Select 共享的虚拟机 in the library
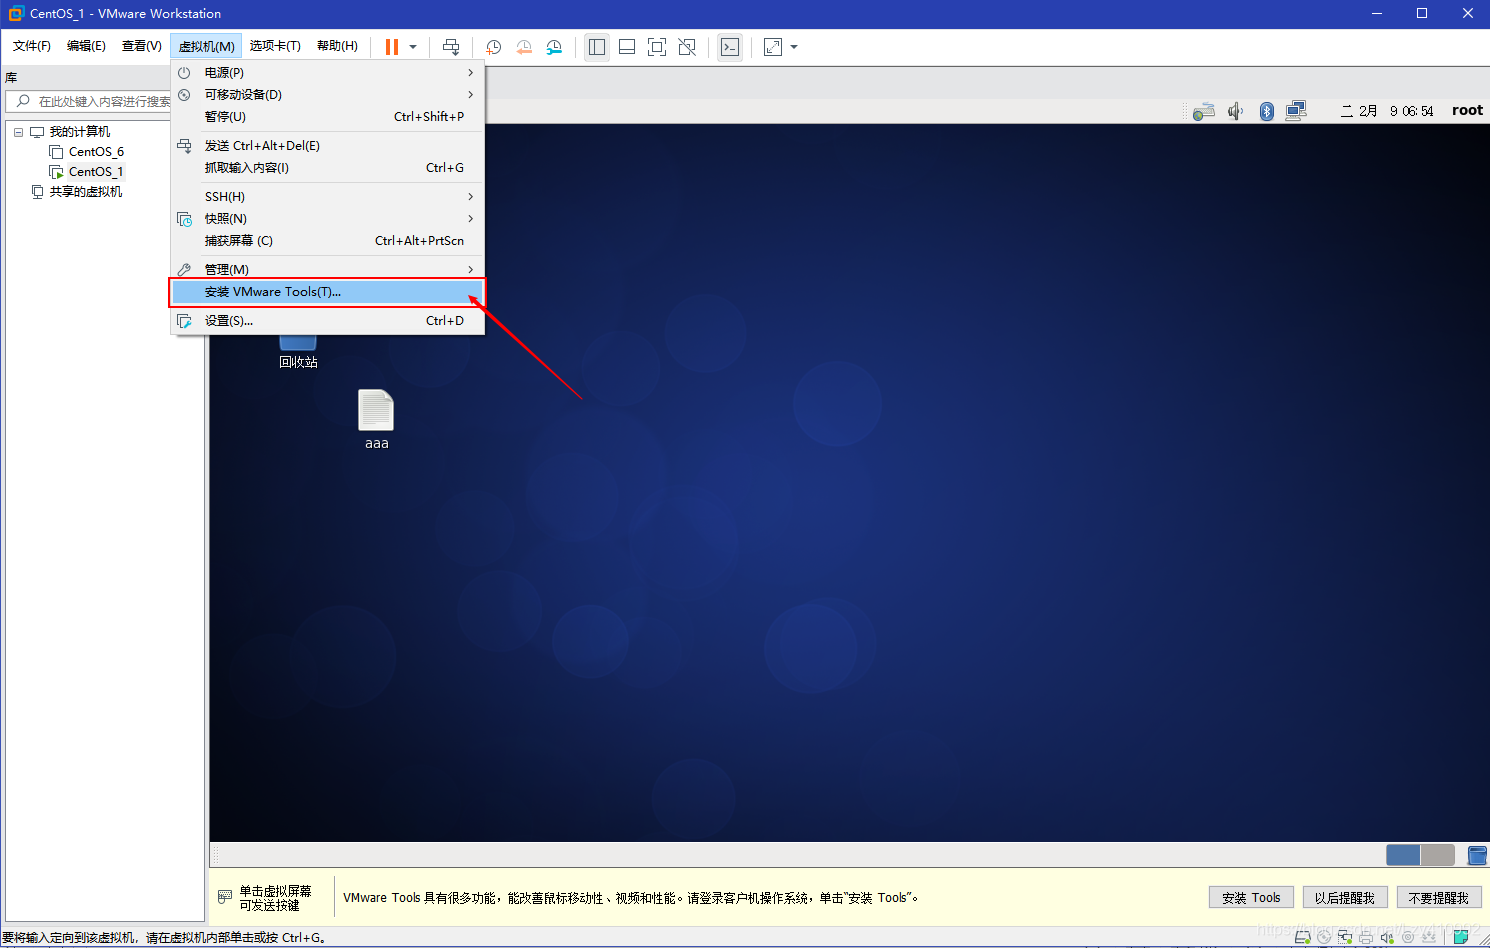The image size is (1490, 948). tap(86, 192)
